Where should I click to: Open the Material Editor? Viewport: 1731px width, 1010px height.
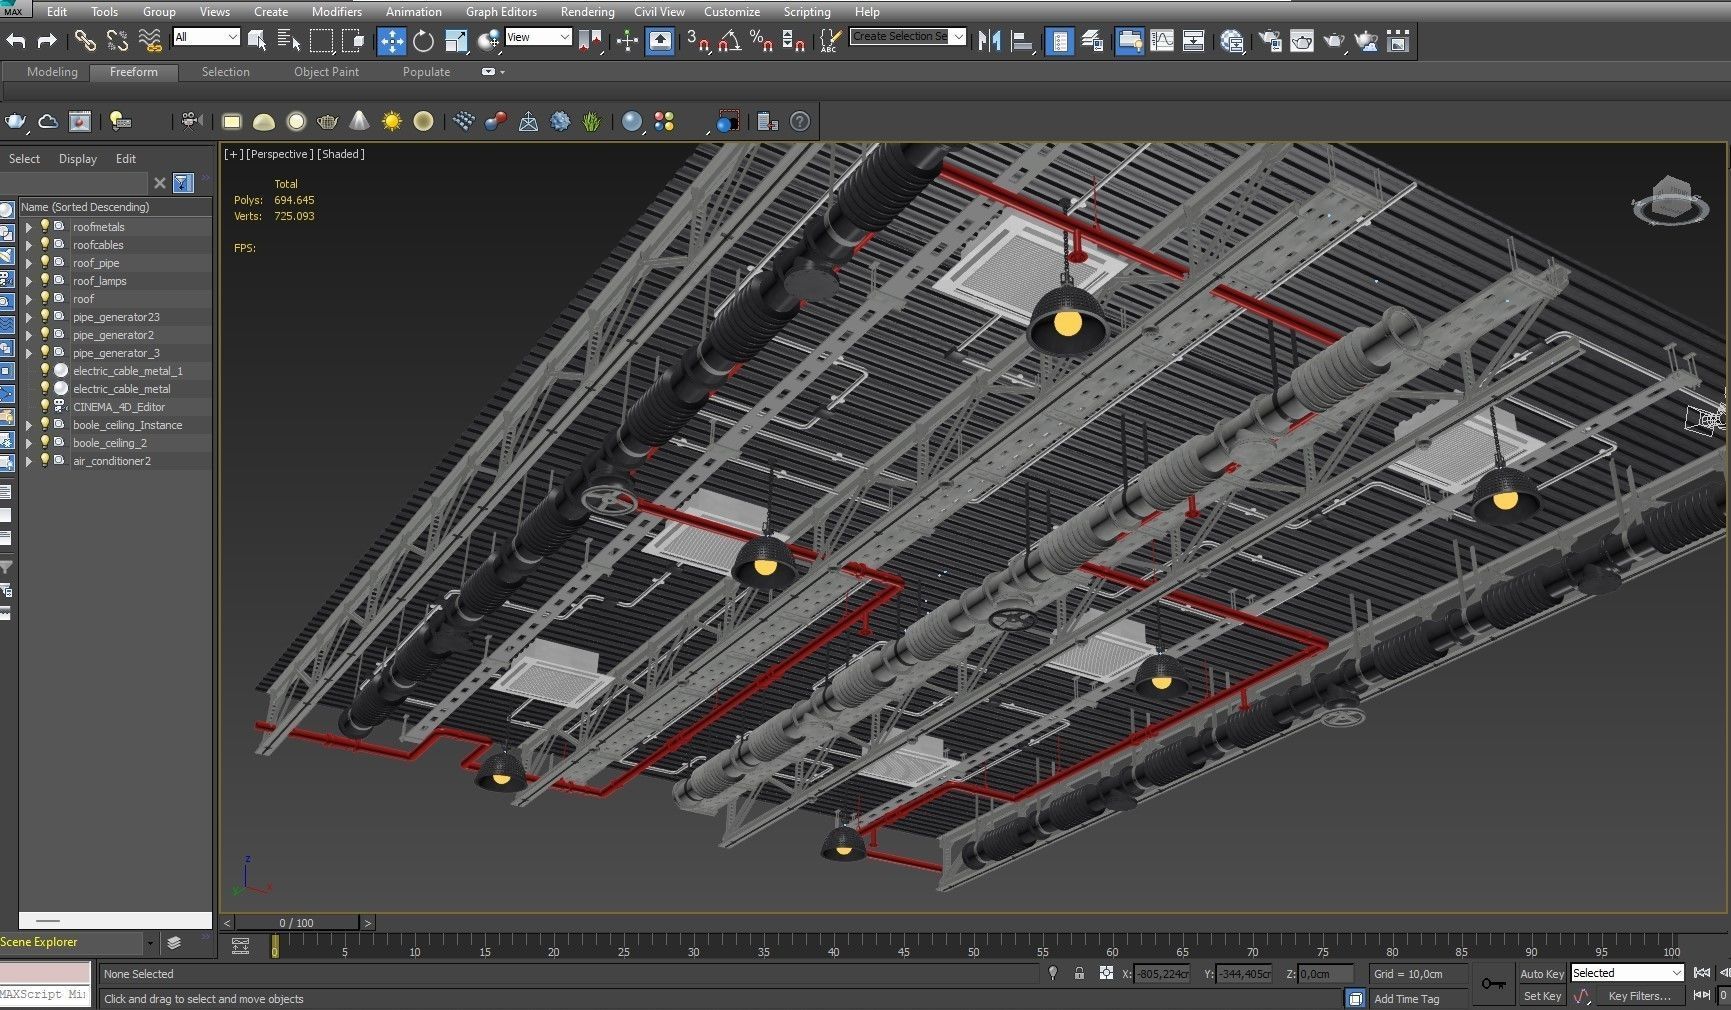coord(1233,41)
